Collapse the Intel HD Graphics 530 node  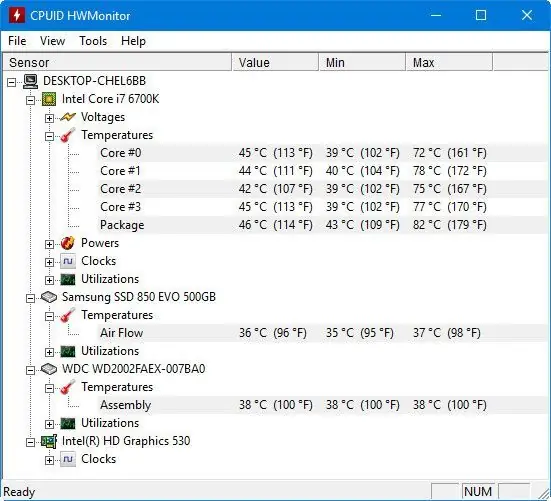[x=31, y=442]
